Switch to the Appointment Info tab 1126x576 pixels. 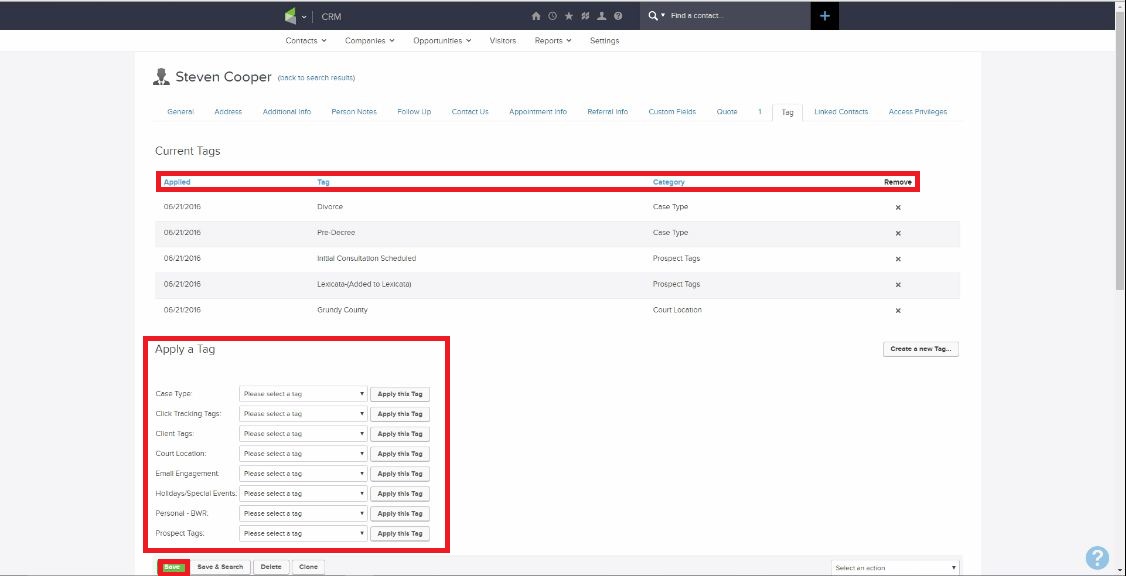[538, 112]
